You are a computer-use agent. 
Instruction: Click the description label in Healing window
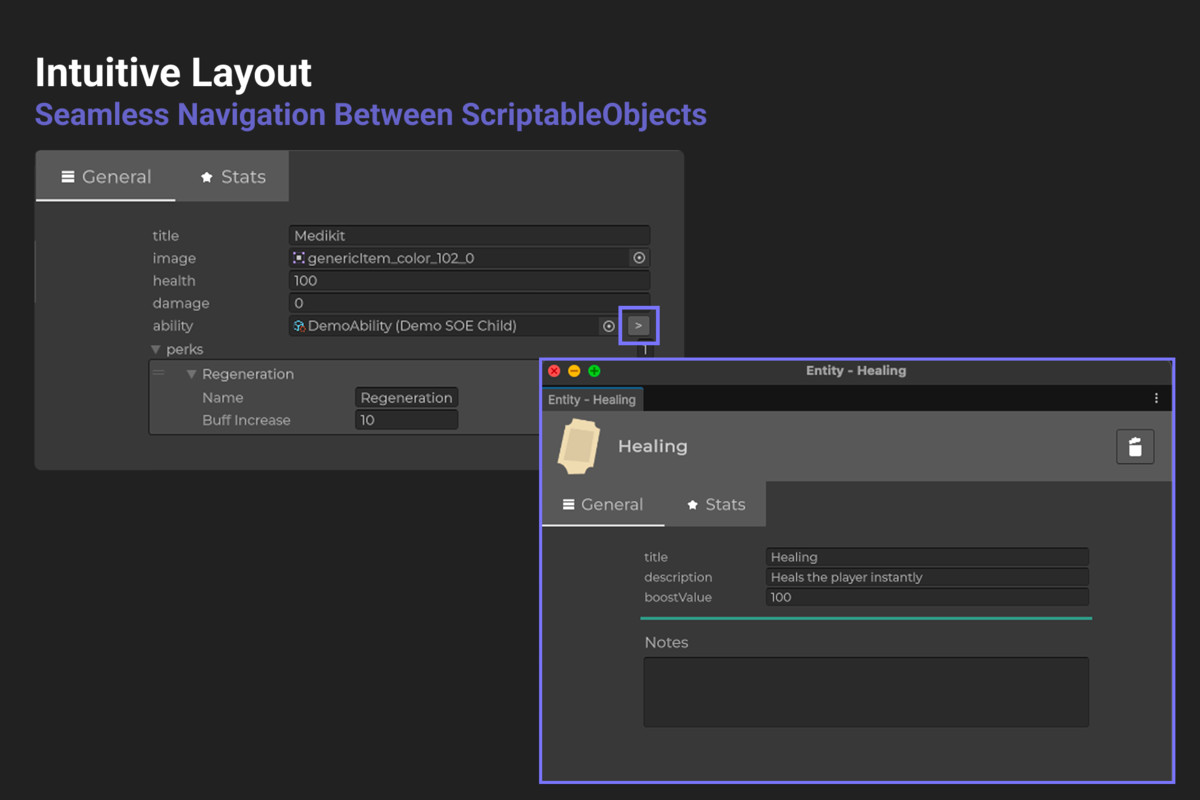pos(678,577)
